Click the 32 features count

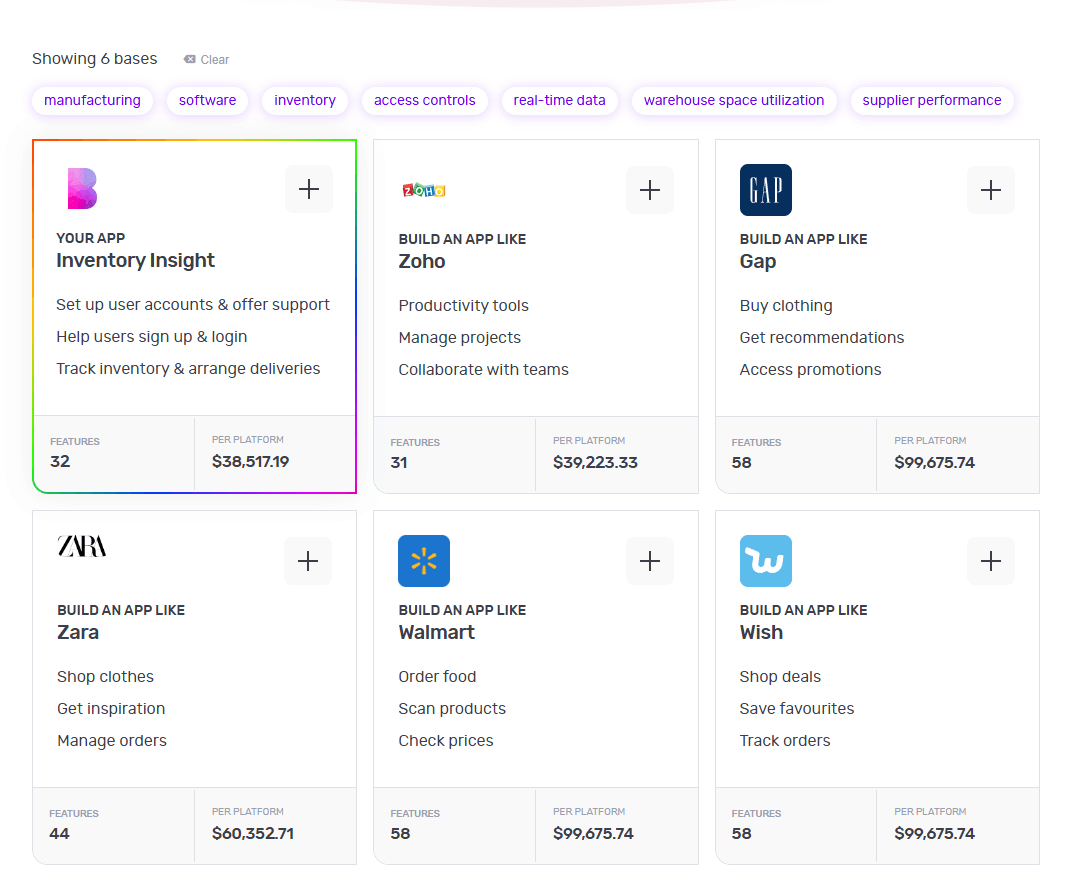coord(60,462)
